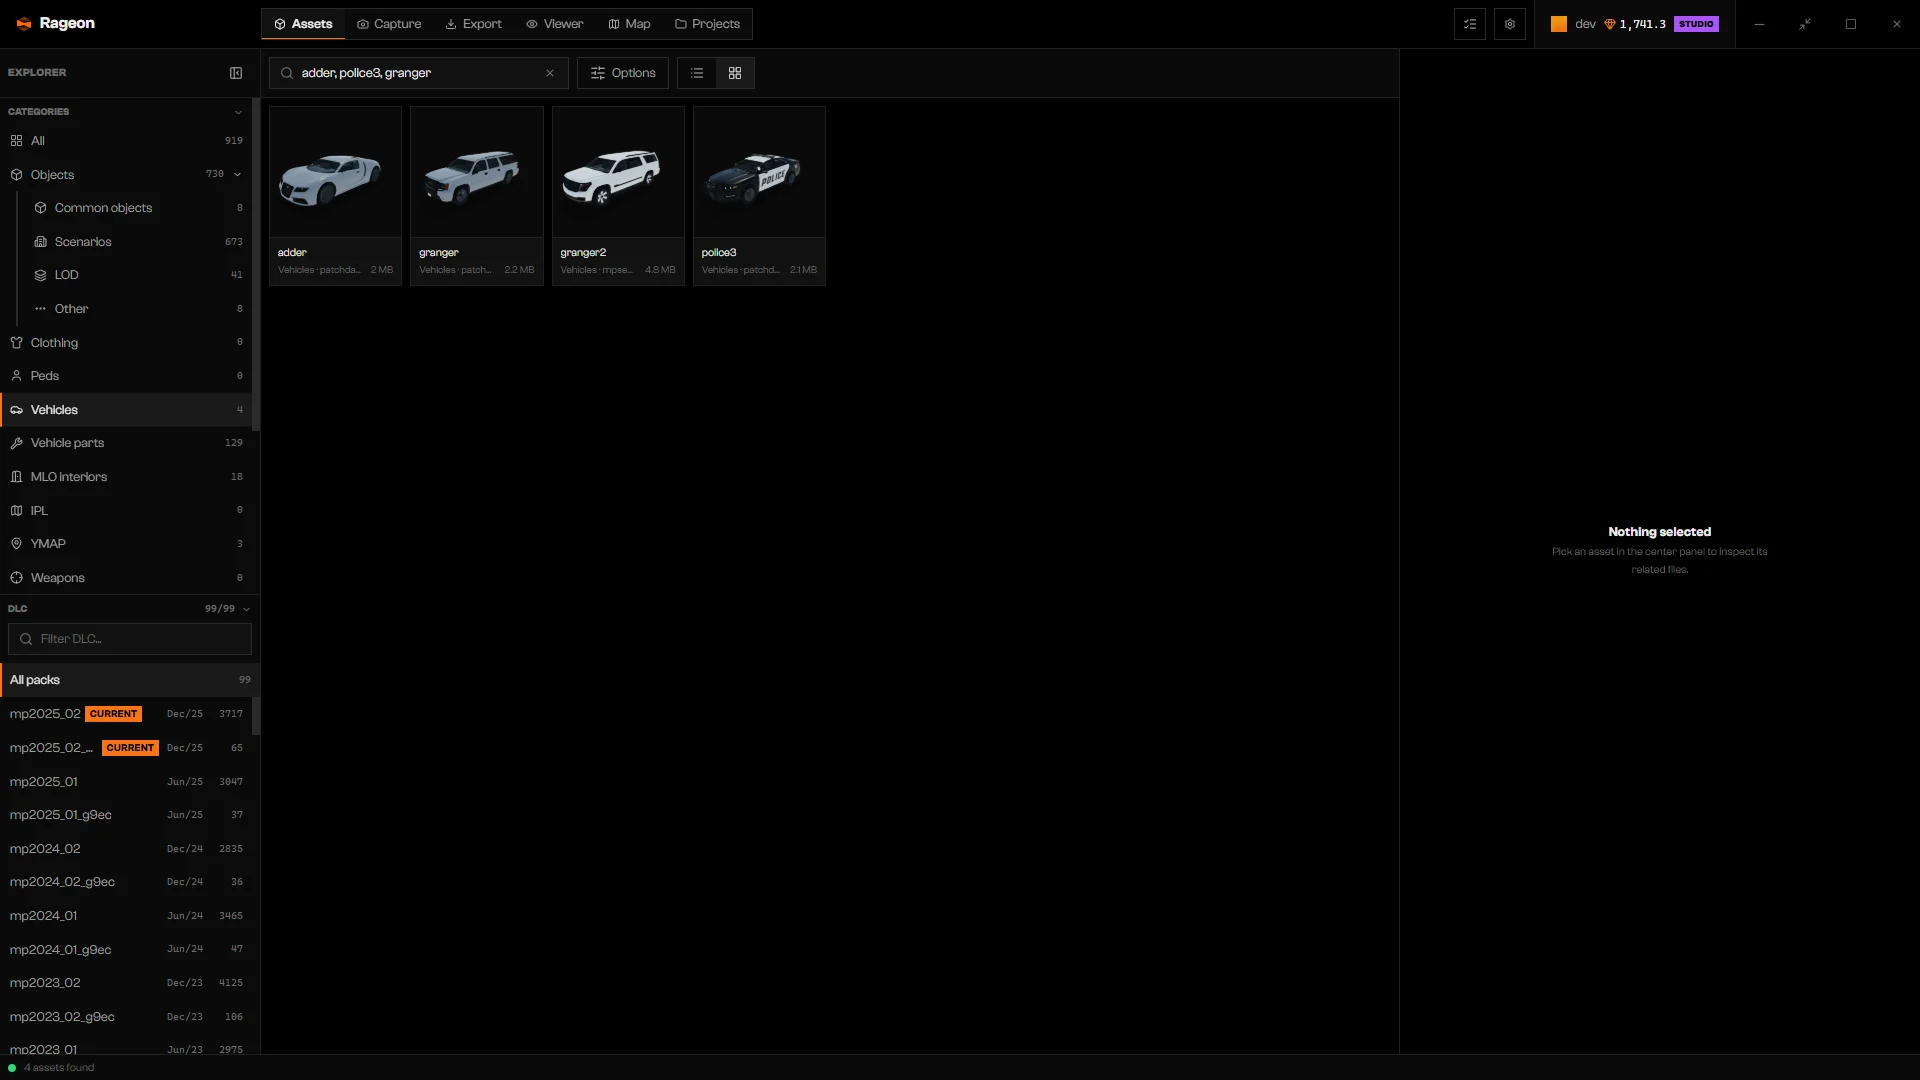
Task: Collapse the Explorer sidebar panel icon
Action: [236, 73]
